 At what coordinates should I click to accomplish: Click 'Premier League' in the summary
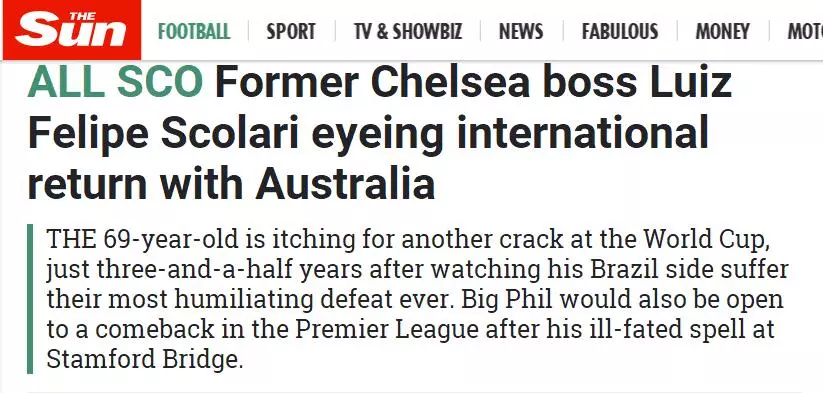(x=387, y=330)
